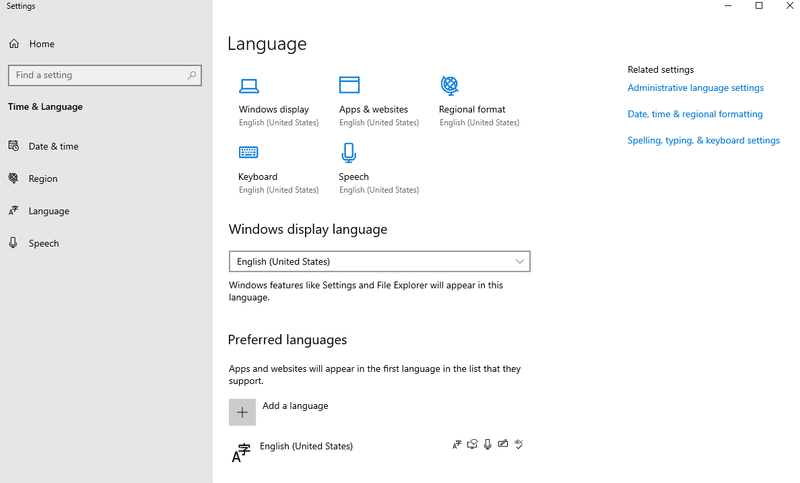Click handwriting feature icon for English
Screen dimensions: 800x483
pos(503,444)
